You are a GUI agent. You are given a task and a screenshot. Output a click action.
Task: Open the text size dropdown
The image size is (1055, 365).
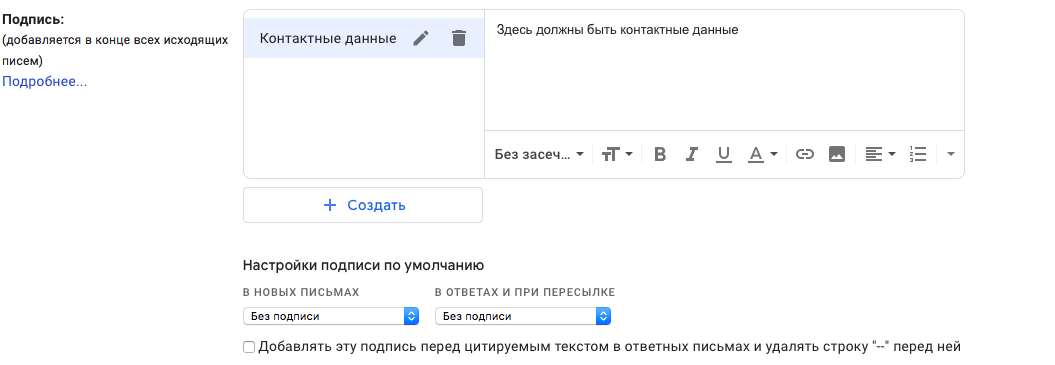click(x=617, y=154)
